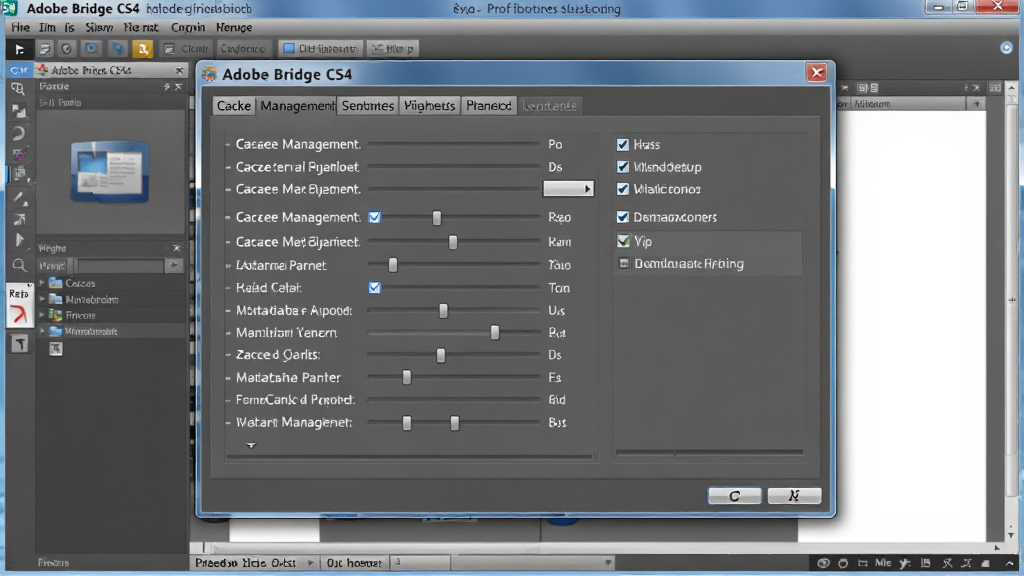
Task: Click the round blue icon near the window's right edge
Action: point(1006,48)
